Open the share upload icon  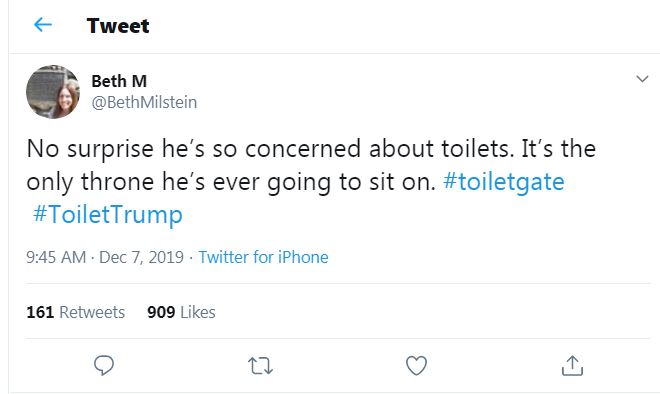click(572, 365)
